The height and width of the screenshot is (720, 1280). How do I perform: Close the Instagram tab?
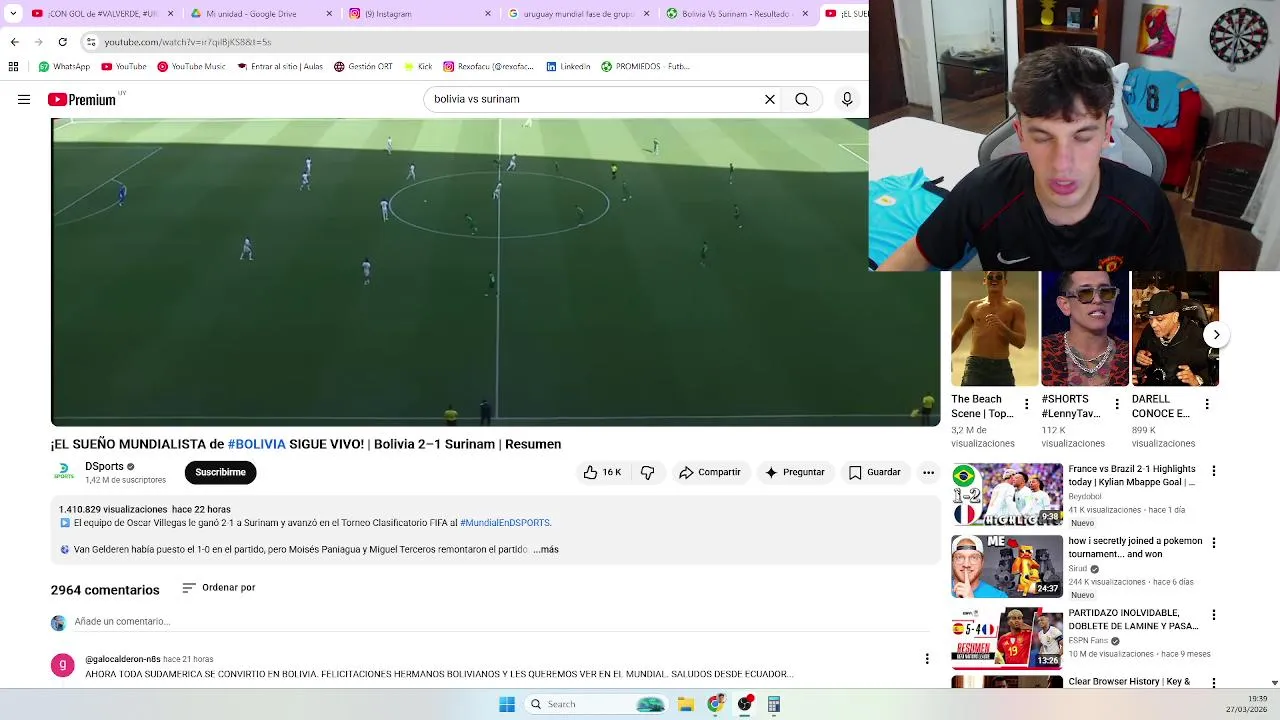pyautogui.click(x=488, y=13)
